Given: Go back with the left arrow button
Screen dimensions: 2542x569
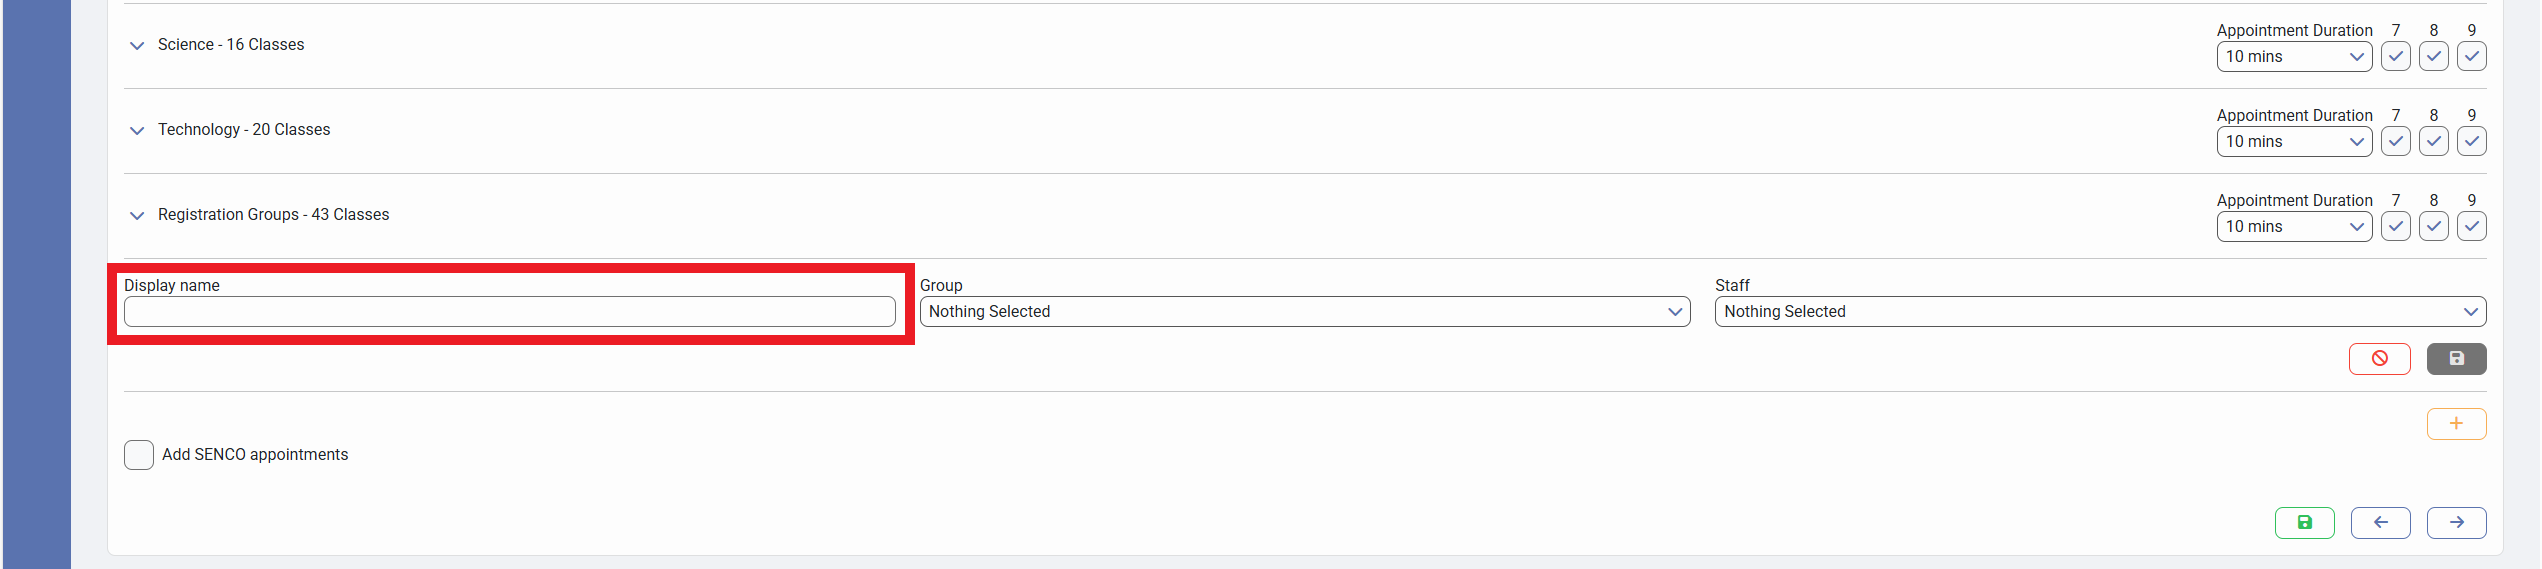Looking at the screenshot, I should (x=2380, y=523).
